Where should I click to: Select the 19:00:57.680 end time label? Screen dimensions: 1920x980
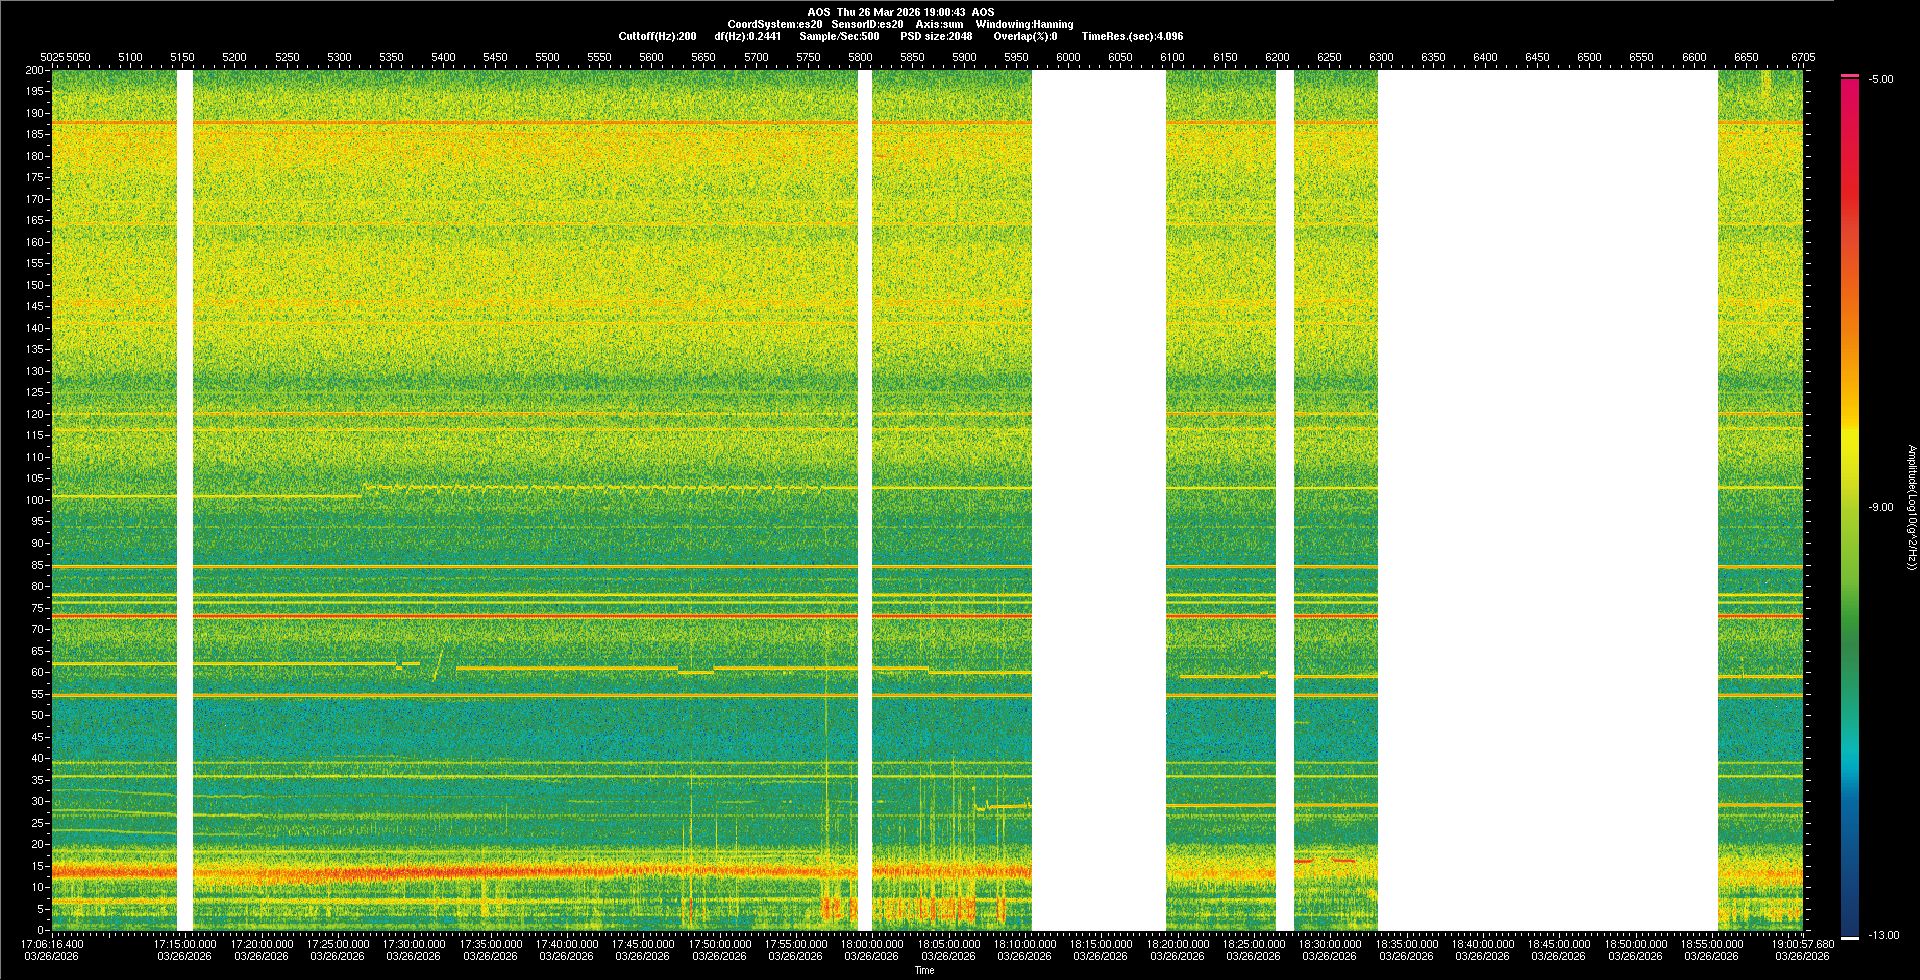click(x=1801, y=944)
